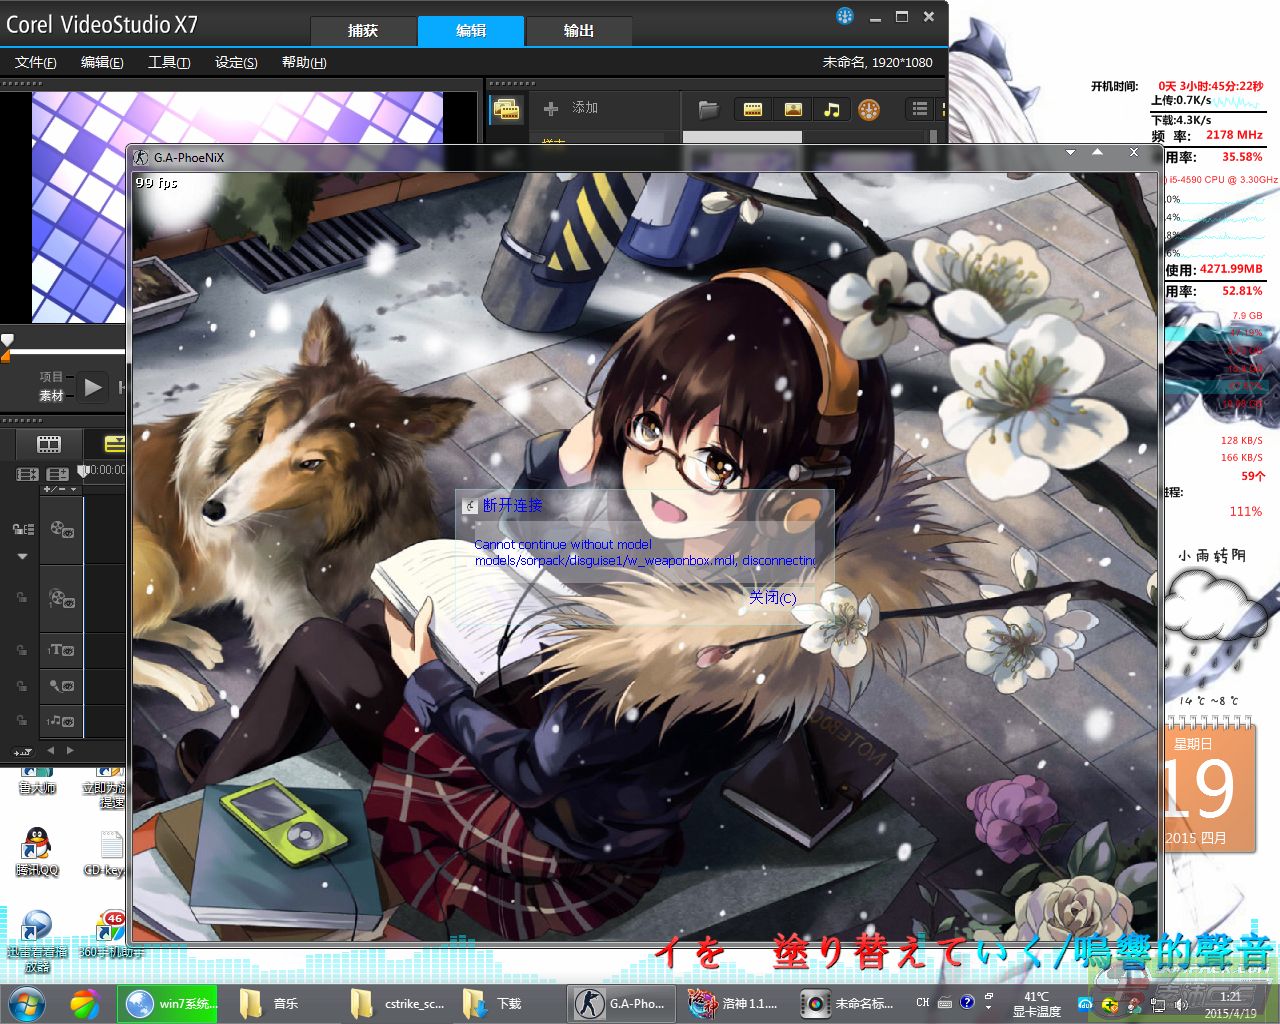
Task: Expand the arrow below the ripple-editing lock
Action: point(22,556)
